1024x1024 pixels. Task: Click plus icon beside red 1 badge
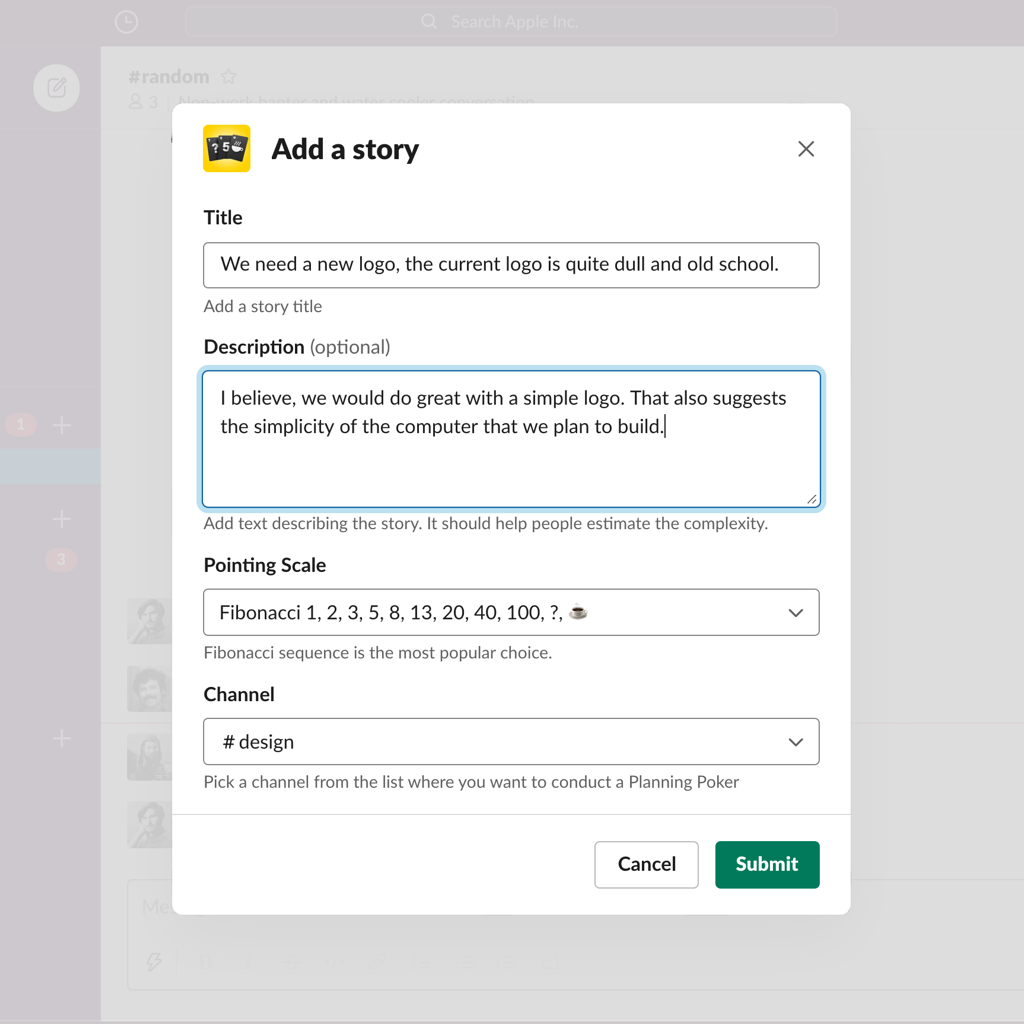[x=62, y=425]
